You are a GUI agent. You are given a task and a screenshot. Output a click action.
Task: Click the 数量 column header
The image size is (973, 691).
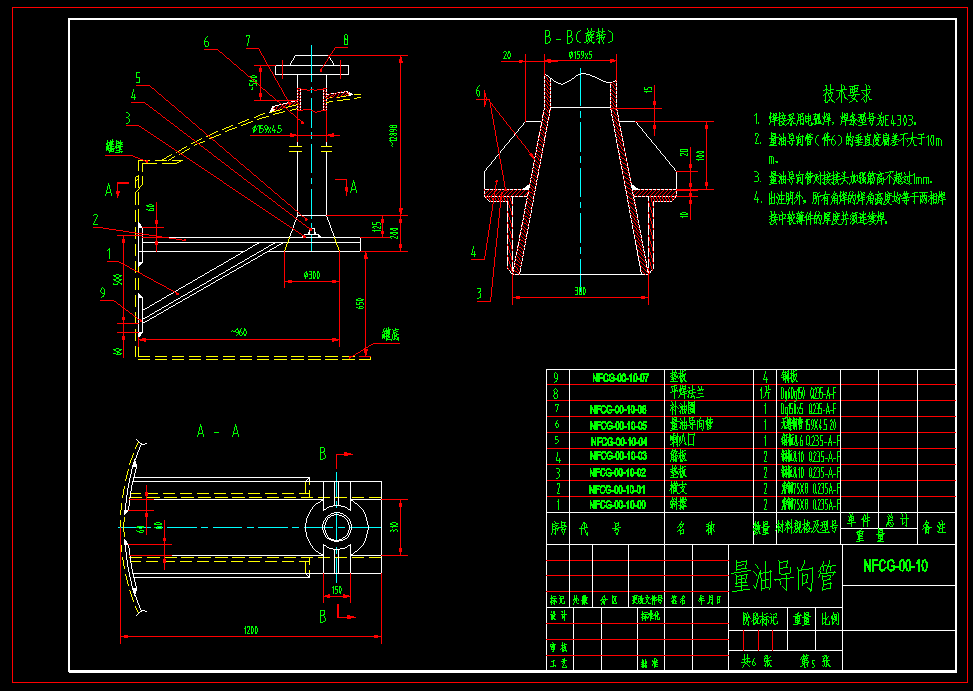click(x=761, y=528)
